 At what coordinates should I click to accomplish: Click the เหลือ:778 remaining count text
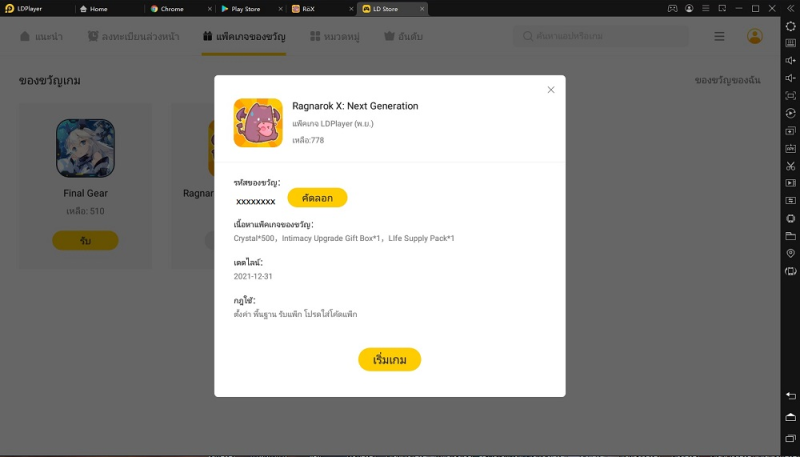pyautogui.click(x=308, y=140)
